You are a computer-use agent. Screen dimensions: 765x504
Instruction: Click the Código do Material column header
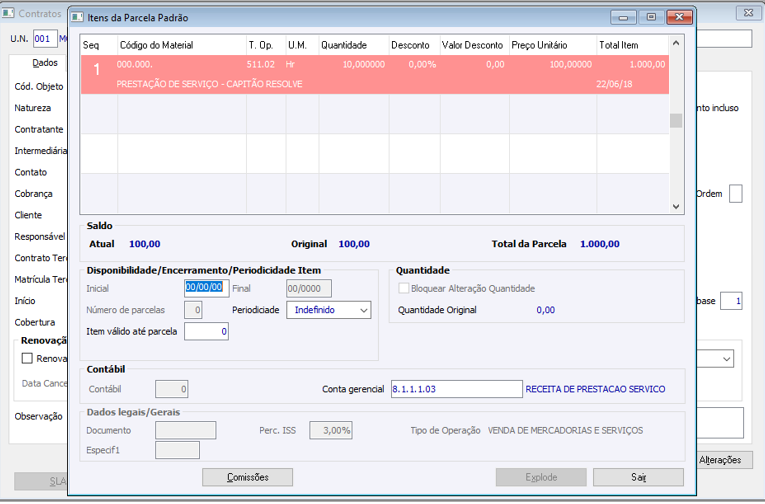[x=182, y=45]
